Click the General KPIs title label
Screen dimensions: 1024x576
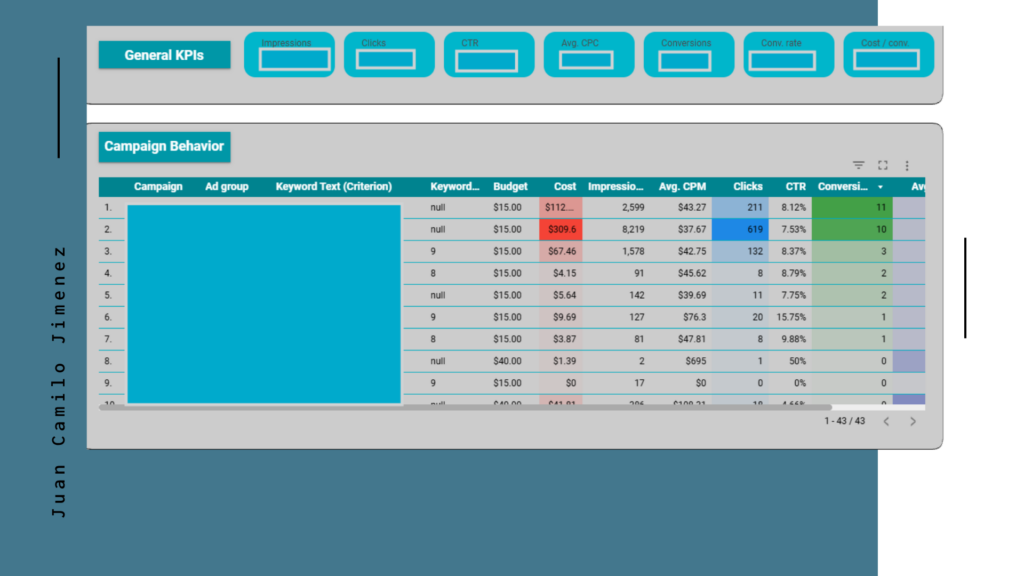coord(165,55)
